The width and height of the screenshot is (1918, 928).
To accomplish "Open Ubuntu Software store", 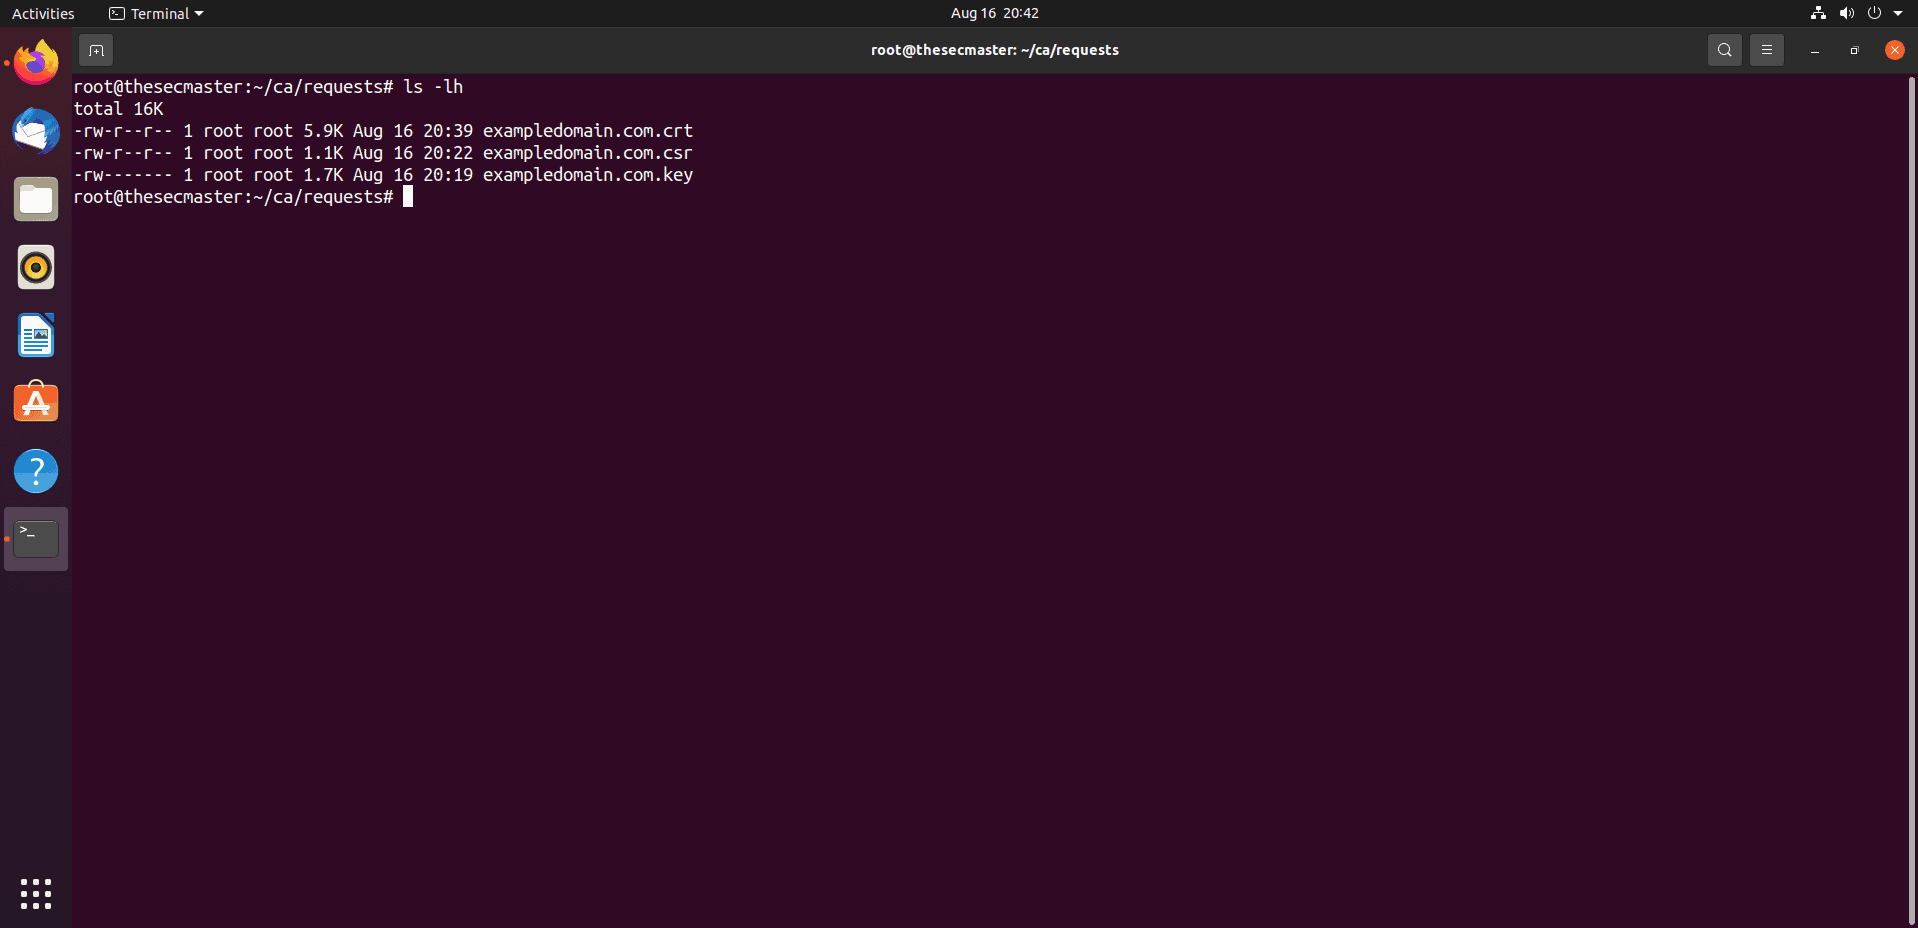I will [x=36, y=403].
